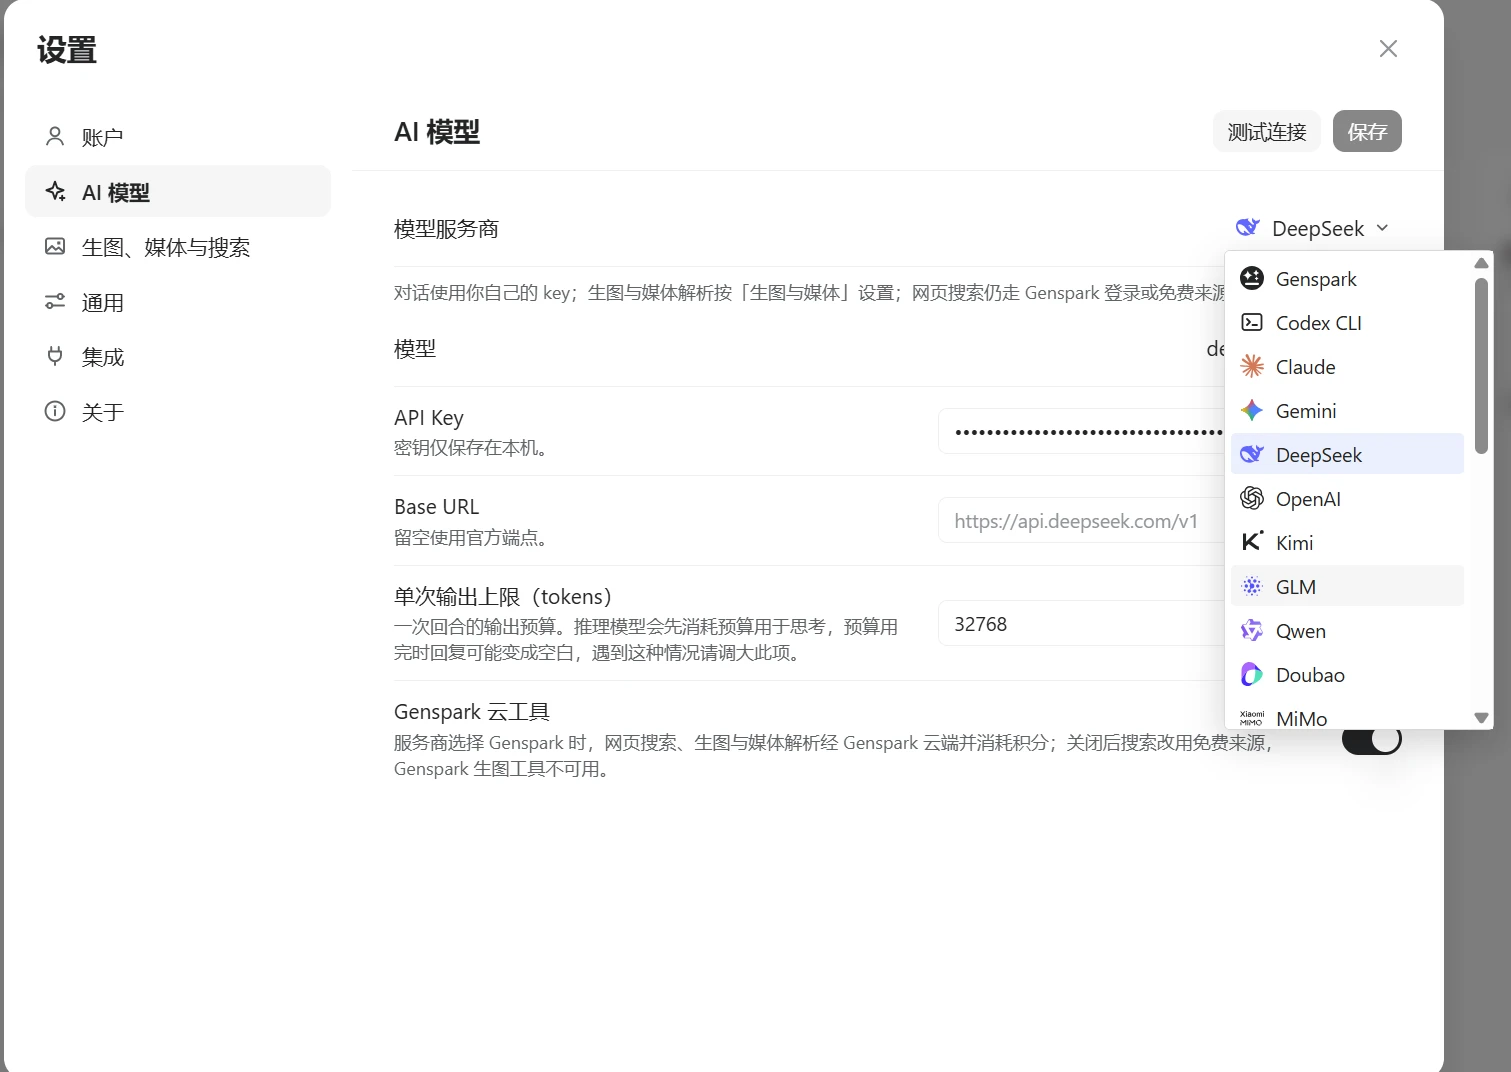Choose DeepSeek in the provider list
The width and height of the screenshot is (1511, 1072).
tap(1347, 454)
